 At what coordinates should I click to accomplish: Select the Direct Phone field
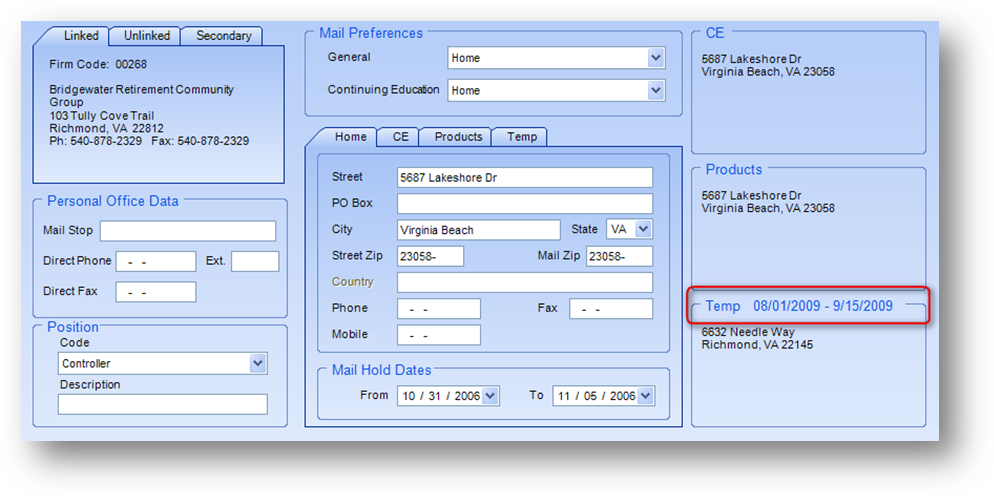(x=155, y=262)
